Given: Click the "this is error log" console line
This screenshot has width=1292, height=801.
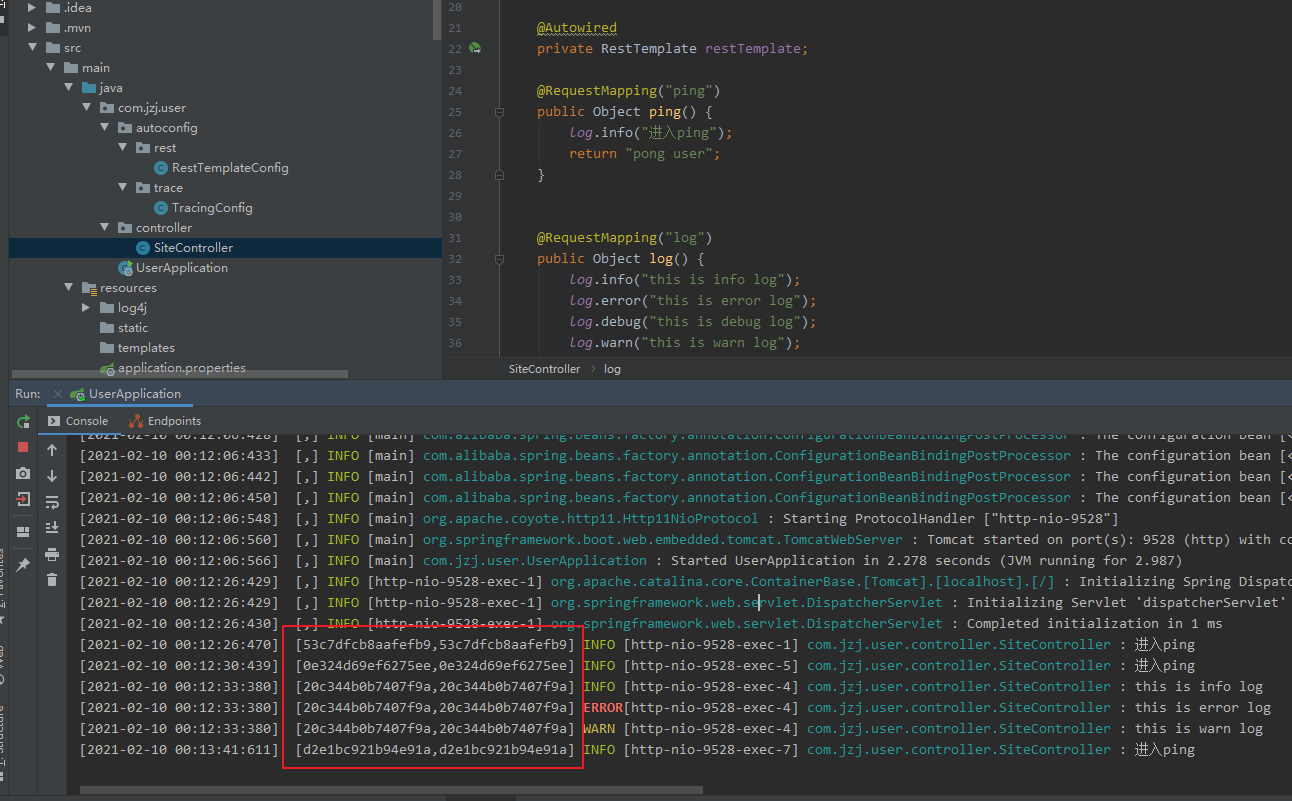Looking at the screenshot, I should click(x=1203, y=708).
